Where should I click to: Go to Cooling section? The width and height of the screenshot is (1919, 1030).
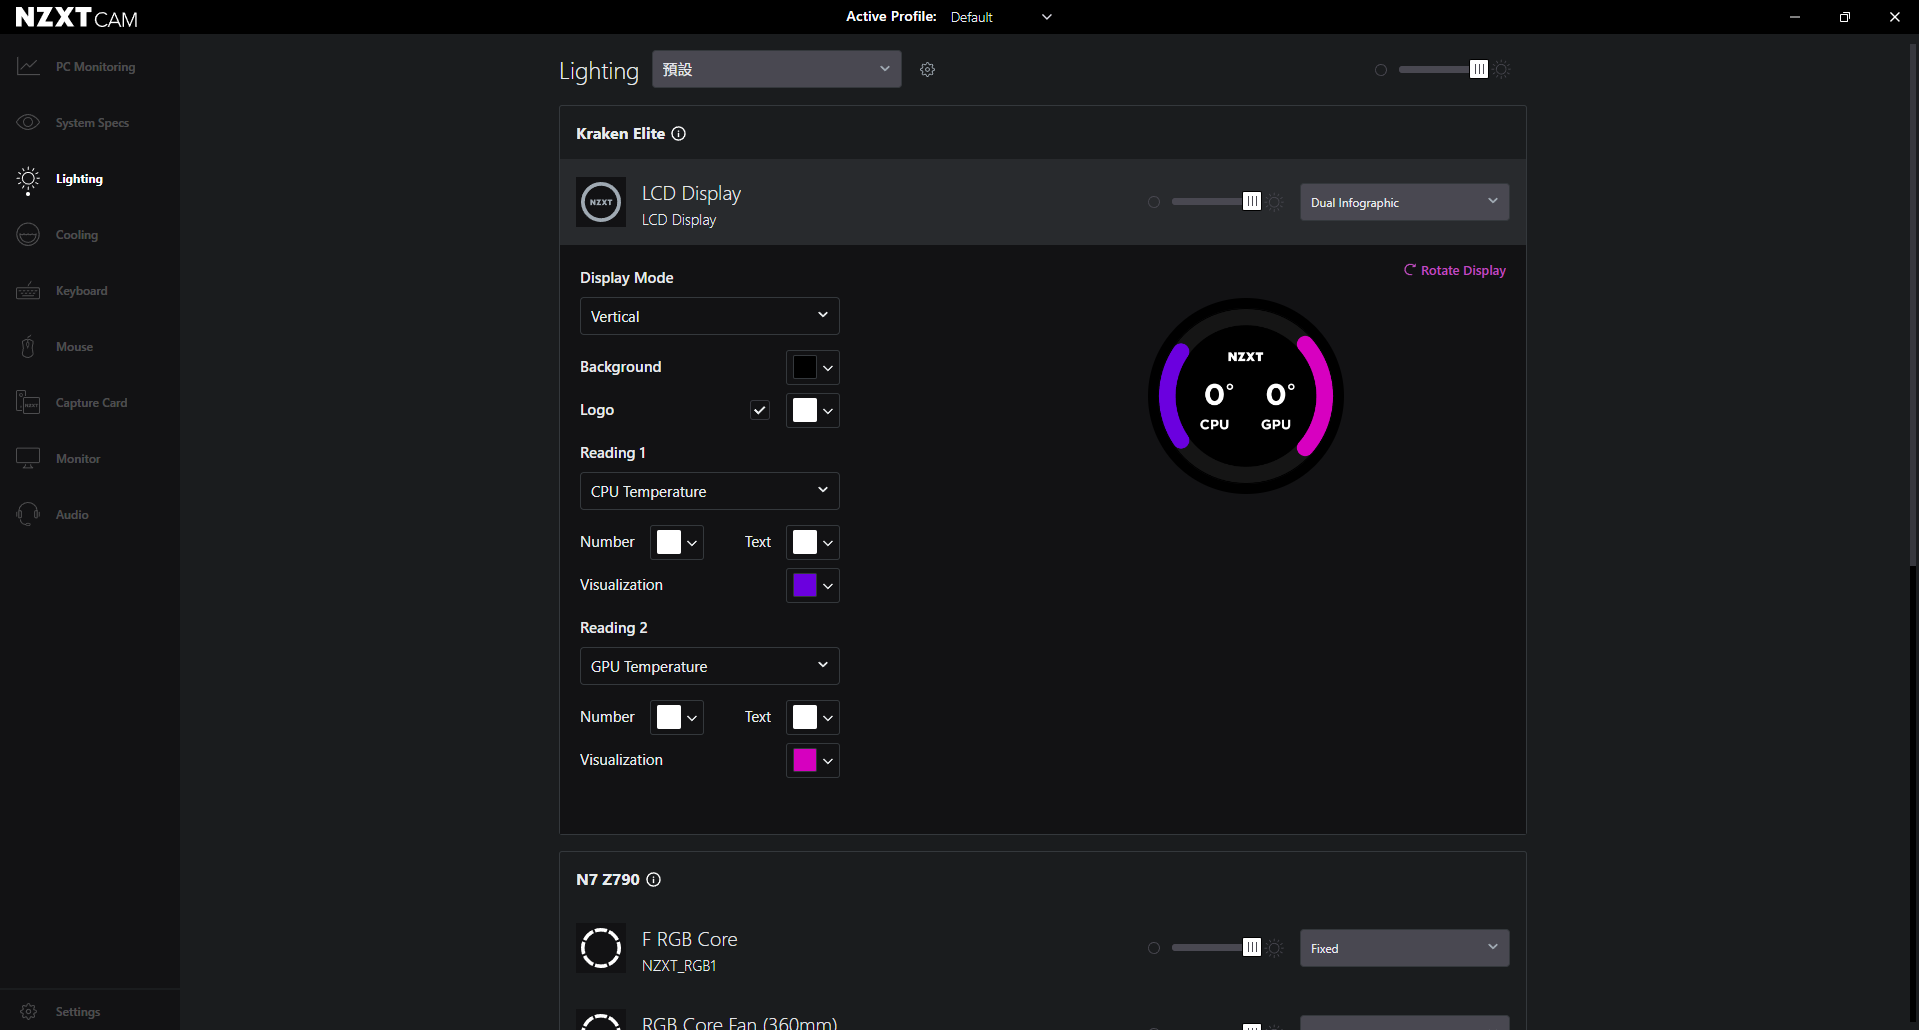click(77, 235)
